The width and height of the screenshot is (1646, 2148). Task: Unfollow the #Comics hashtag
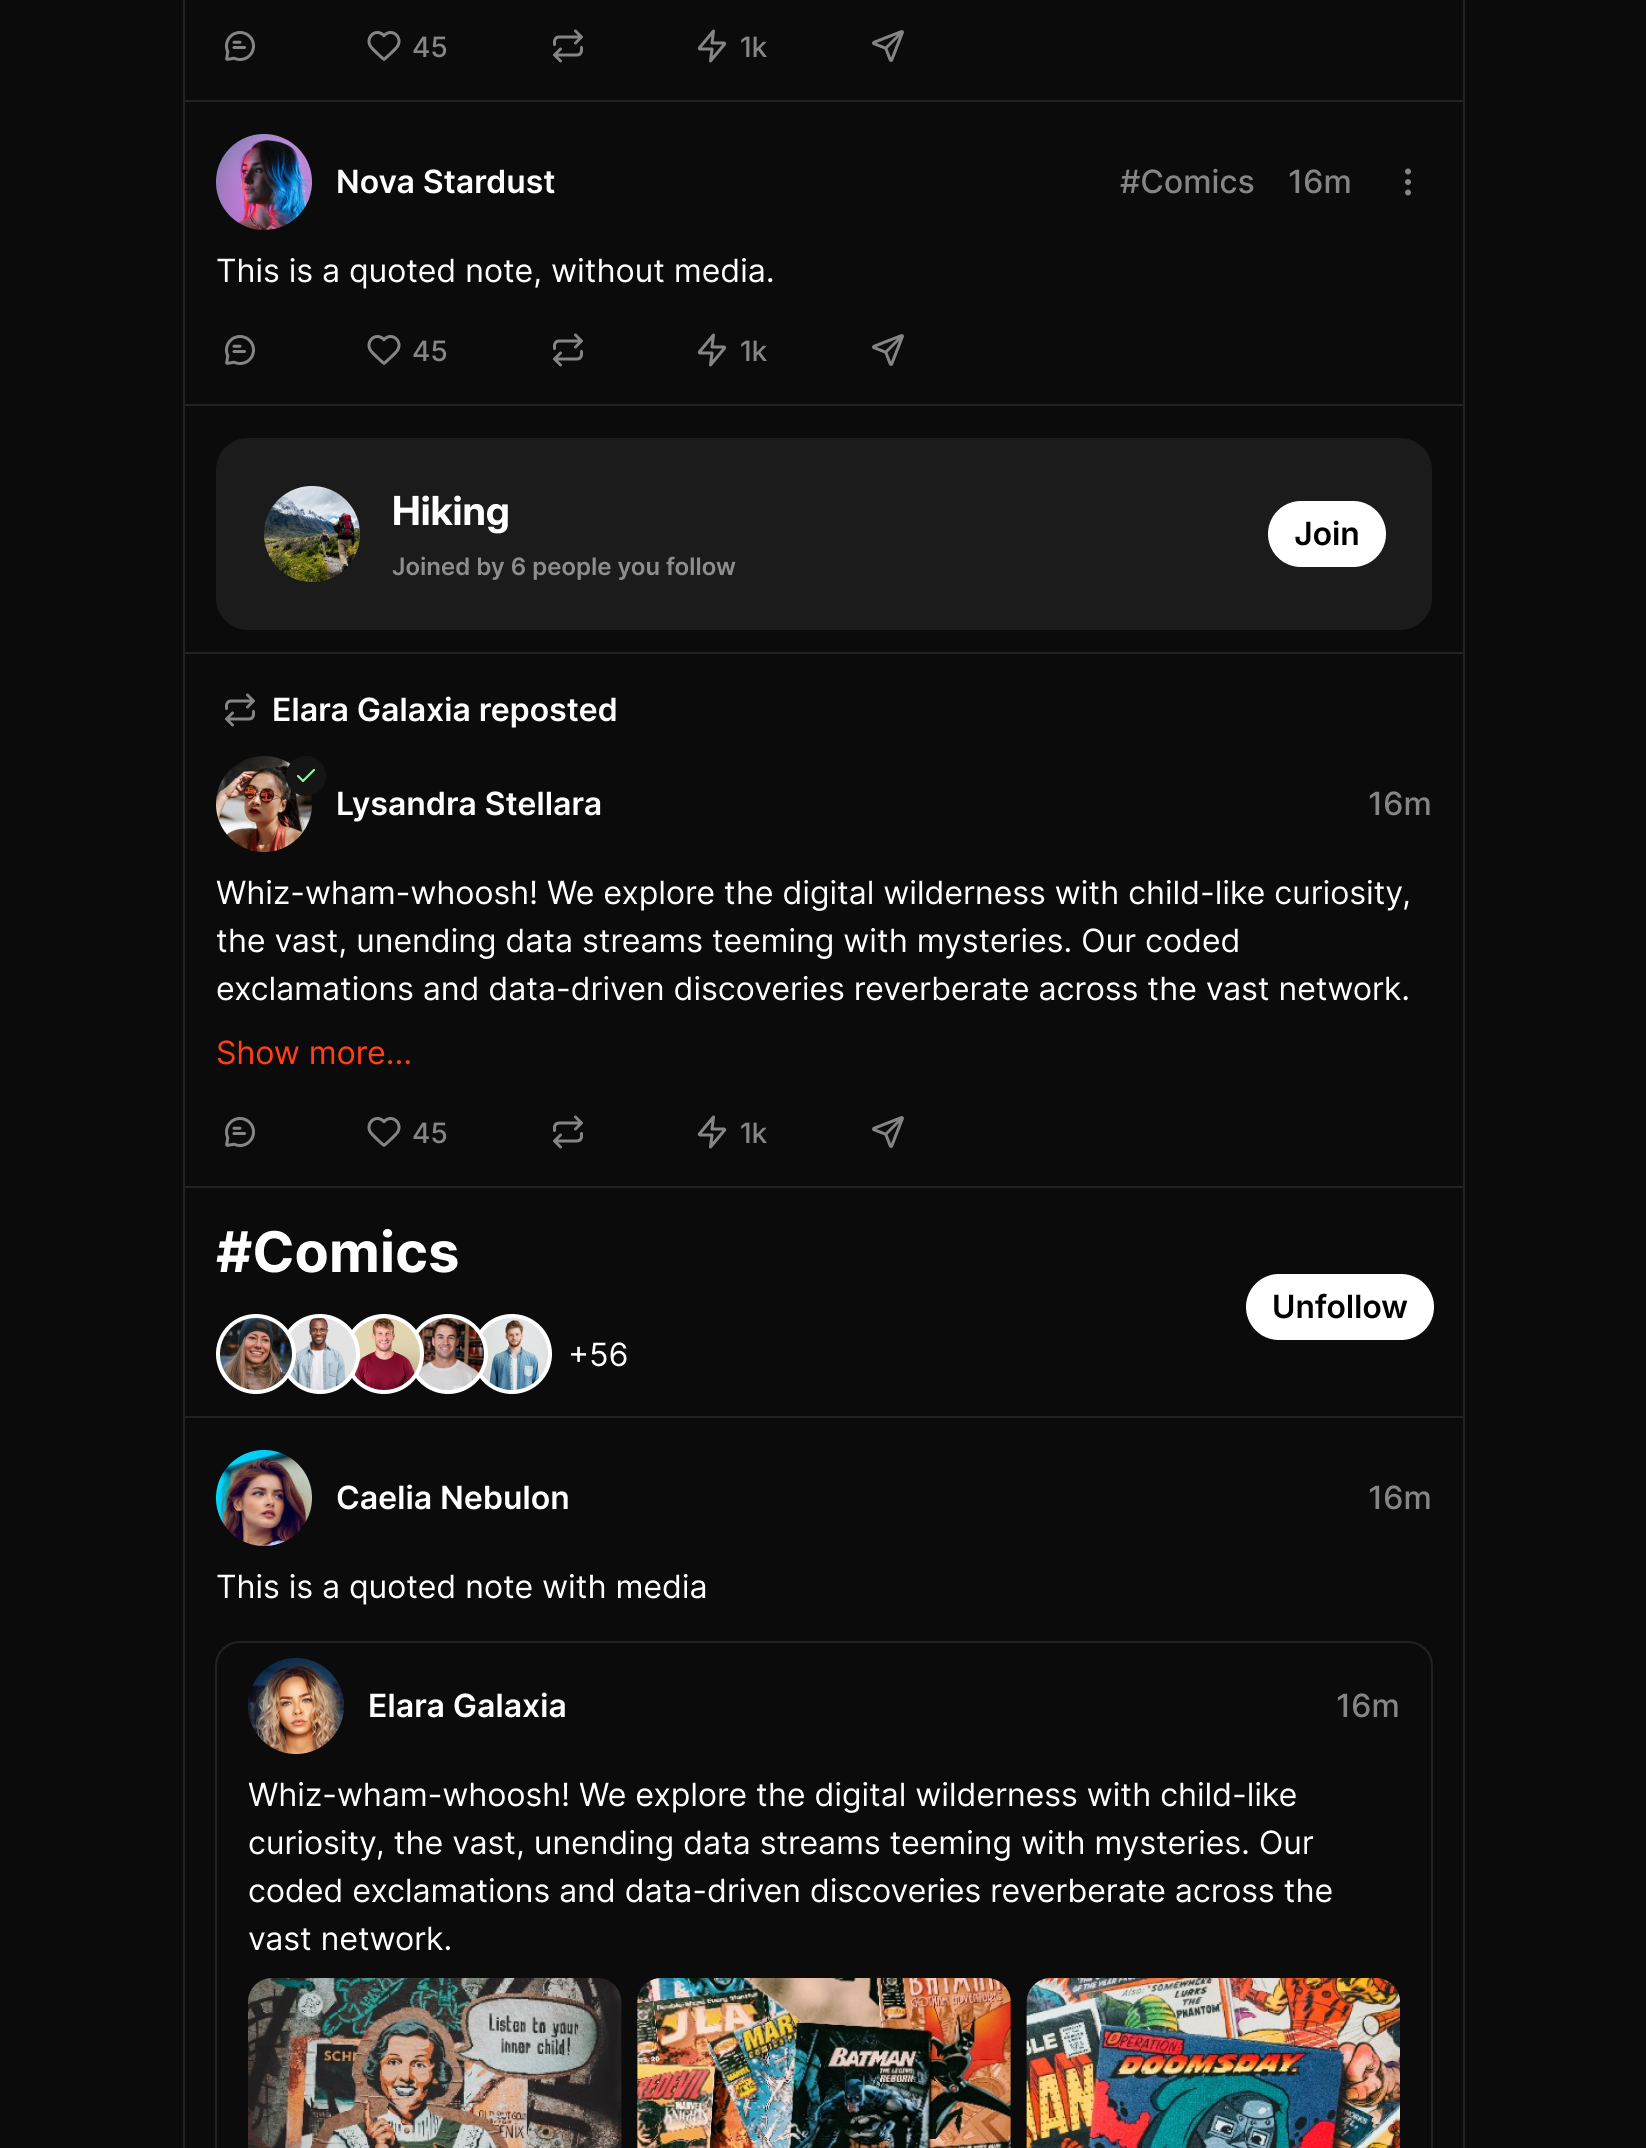[1339, 1307]
